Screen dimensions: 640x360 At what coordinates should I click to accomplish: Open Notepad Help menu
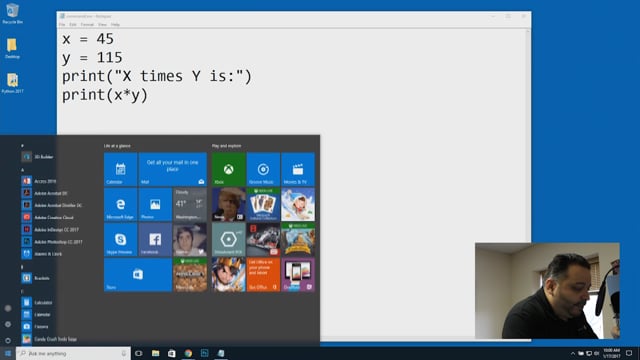coord(116,24)
